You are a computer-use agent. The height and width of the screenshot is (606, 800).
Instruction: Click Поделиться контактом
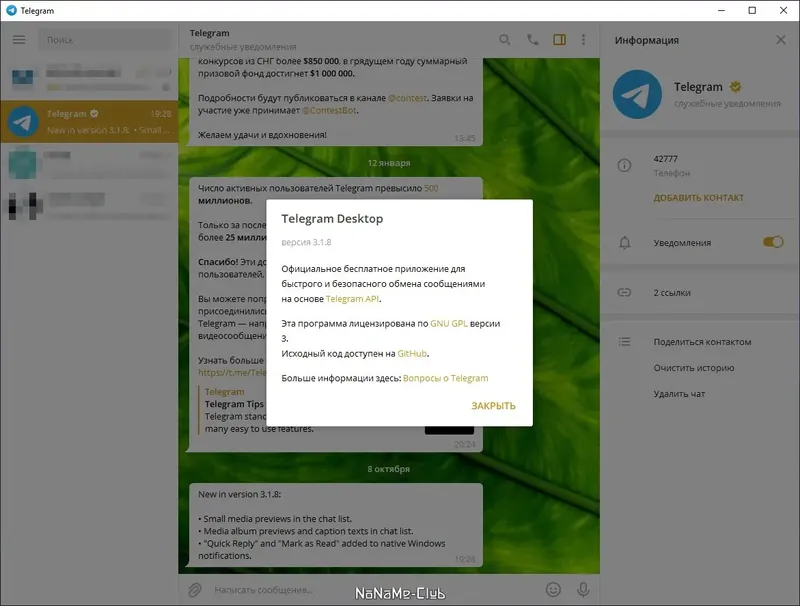click(x=702, y=342)
